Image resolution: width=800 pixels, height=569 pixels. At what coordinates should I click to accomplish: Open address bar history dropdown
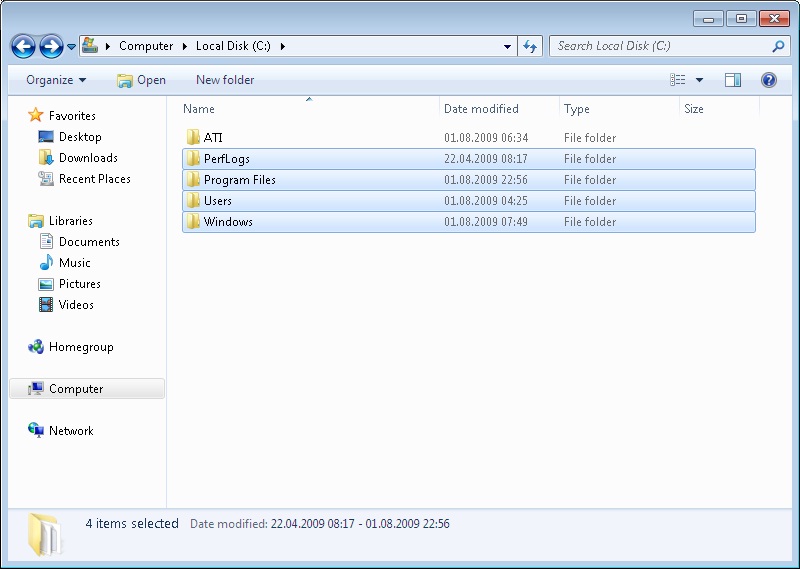tap(507, 46)
